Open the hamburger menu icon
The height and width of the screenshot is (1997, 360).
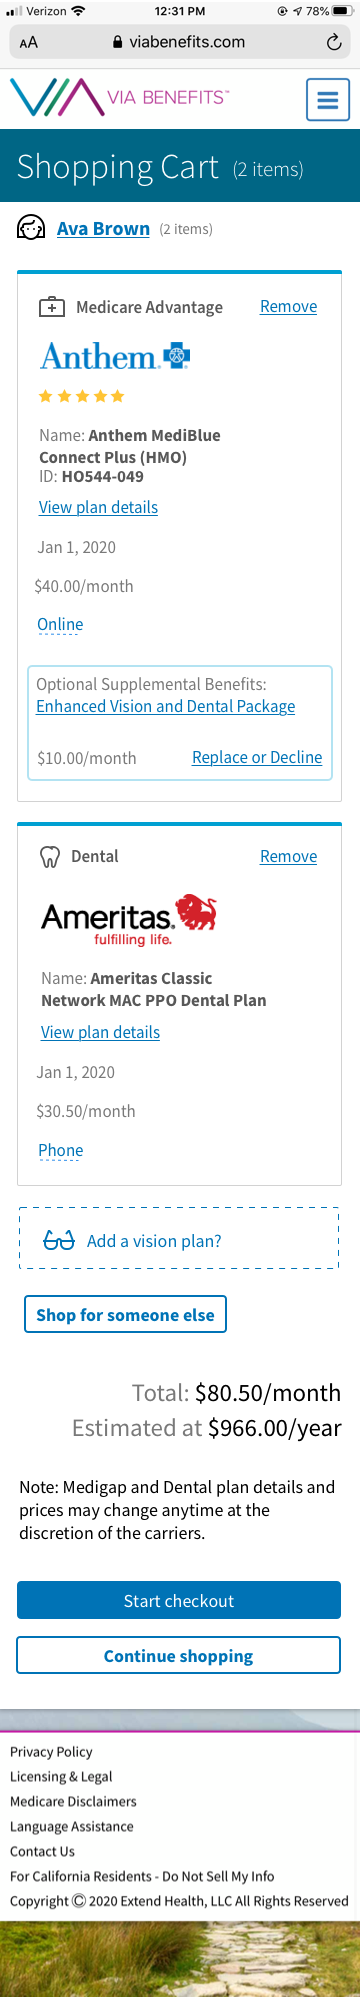point(327,100)
